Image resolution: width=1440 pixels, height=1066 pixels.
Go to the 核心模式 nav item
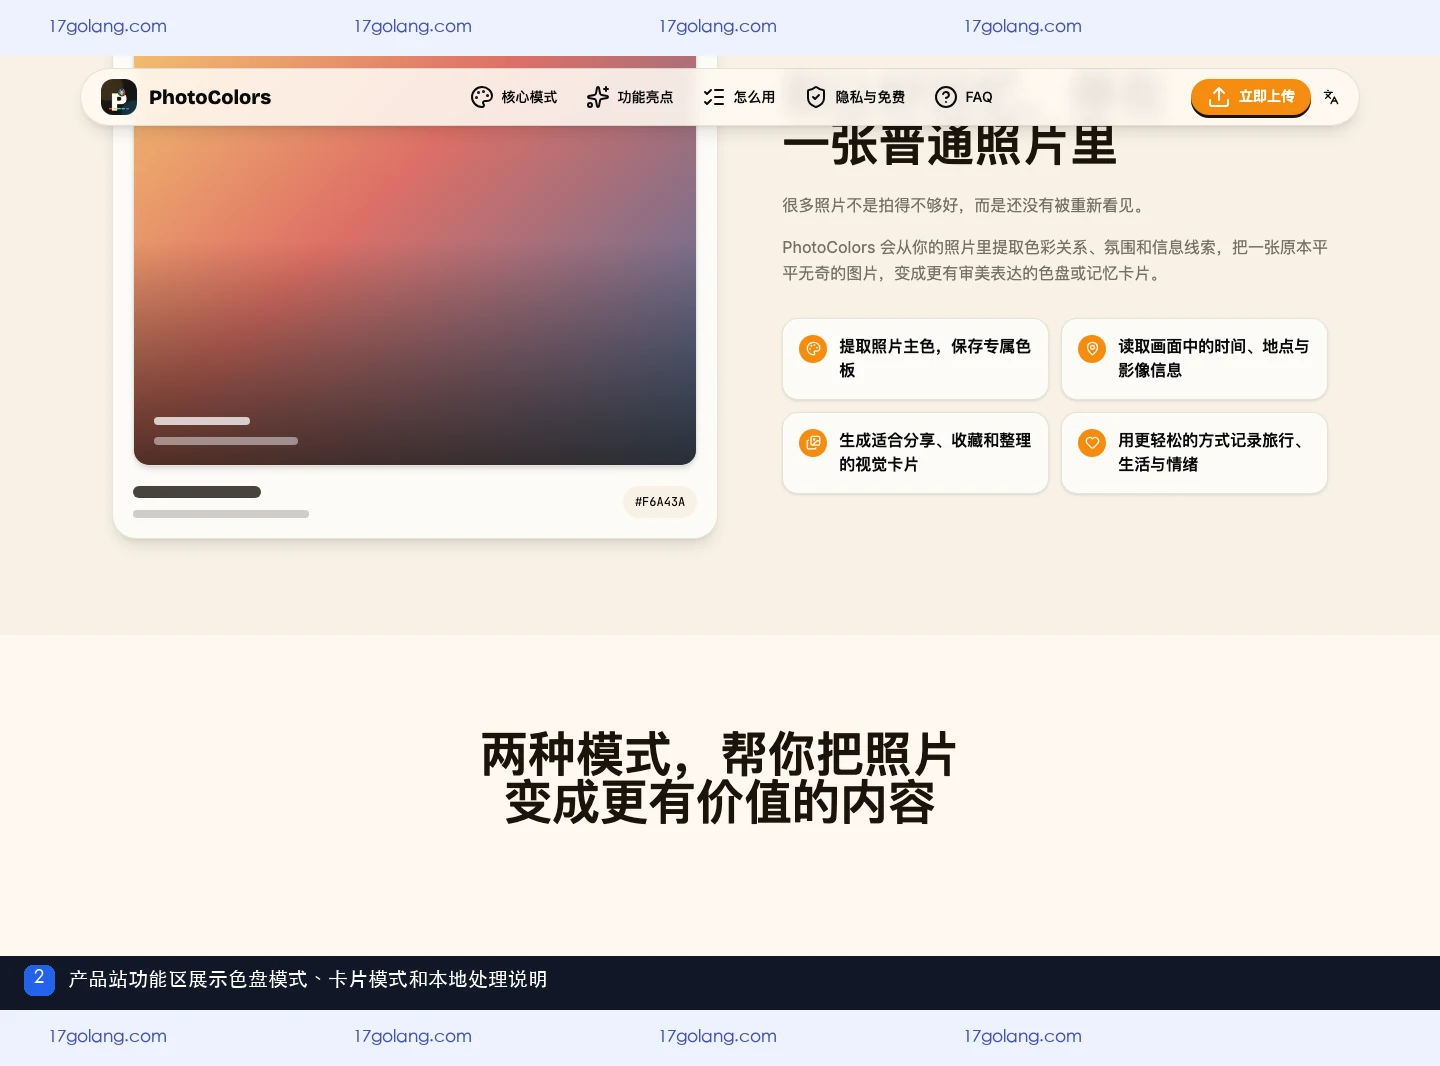point(514,97)
